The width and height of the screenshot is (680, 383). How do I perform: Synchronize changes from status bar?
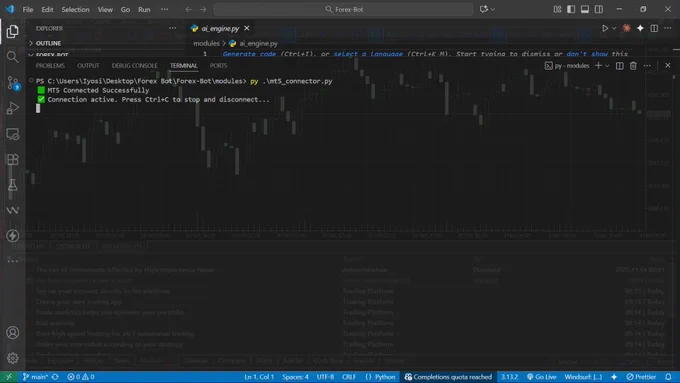pyautogui.click(x=55, y=376)
